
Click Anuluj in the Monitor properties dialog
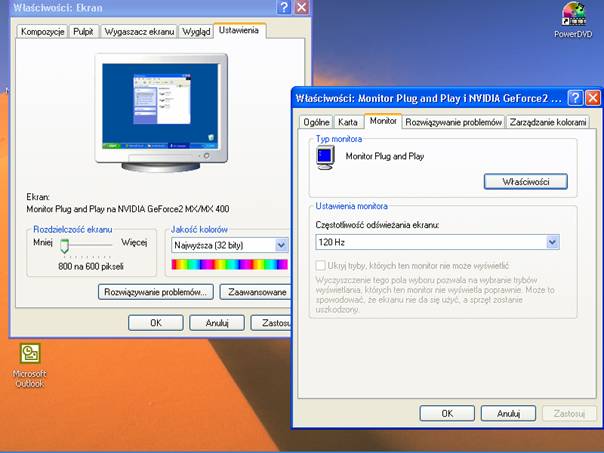pos(508,413)
